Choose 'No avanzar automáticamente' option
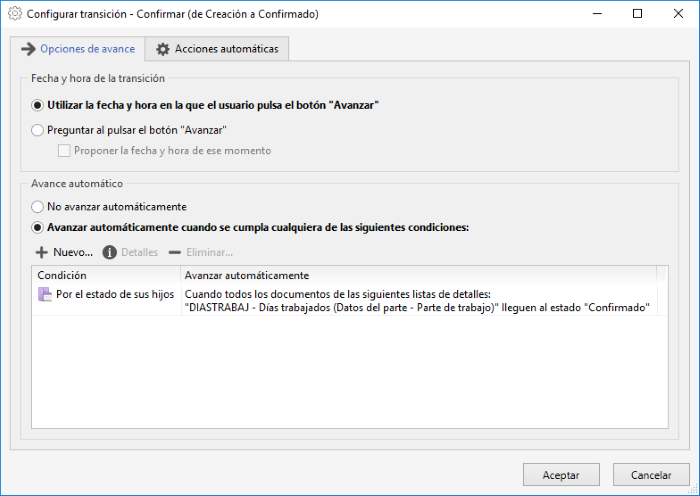The width and height of the screenshot is (700, 496). pyautogui.click(x=38, y=207)
